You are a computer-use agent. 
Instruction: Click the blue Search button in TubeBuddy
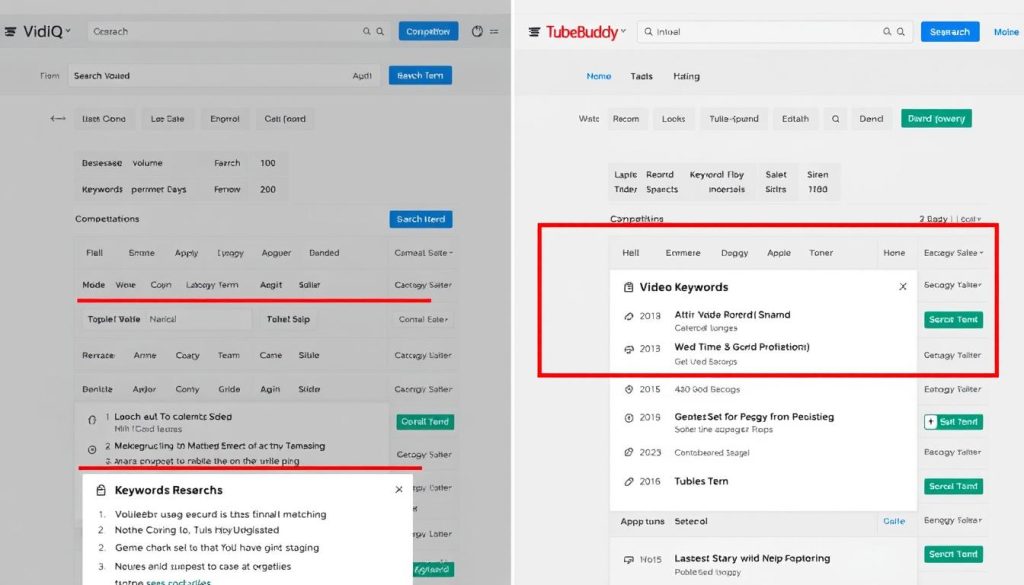(950, 31)
